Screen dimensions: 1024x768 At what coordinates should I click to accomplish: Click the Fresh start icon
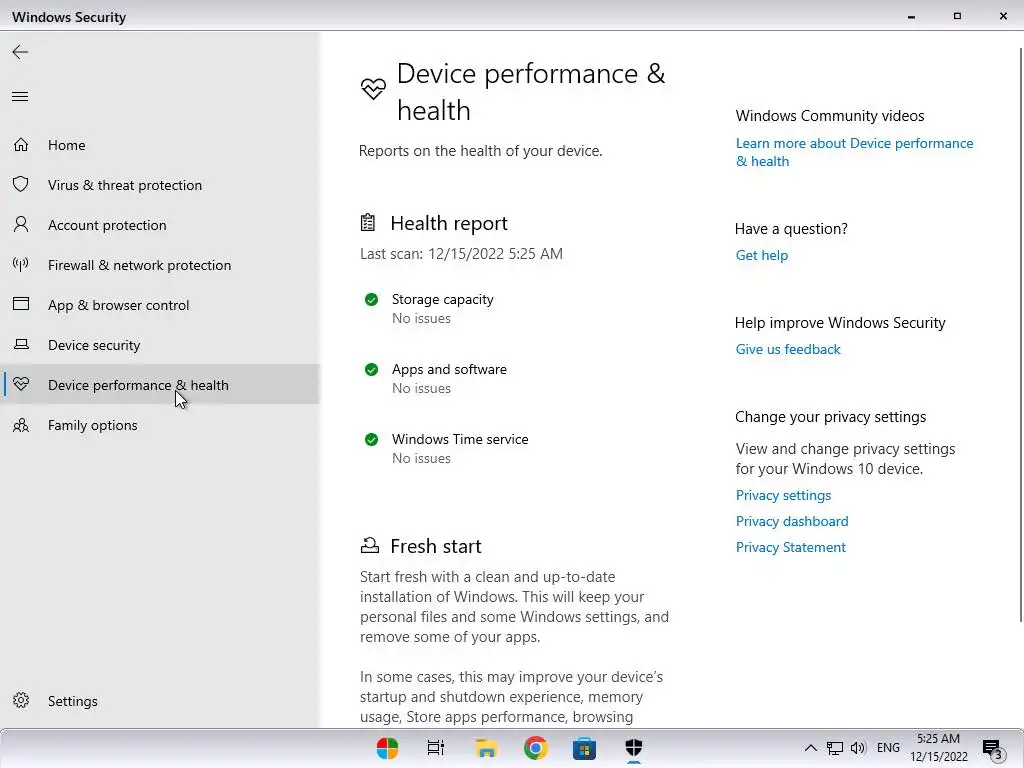[370, 545]
